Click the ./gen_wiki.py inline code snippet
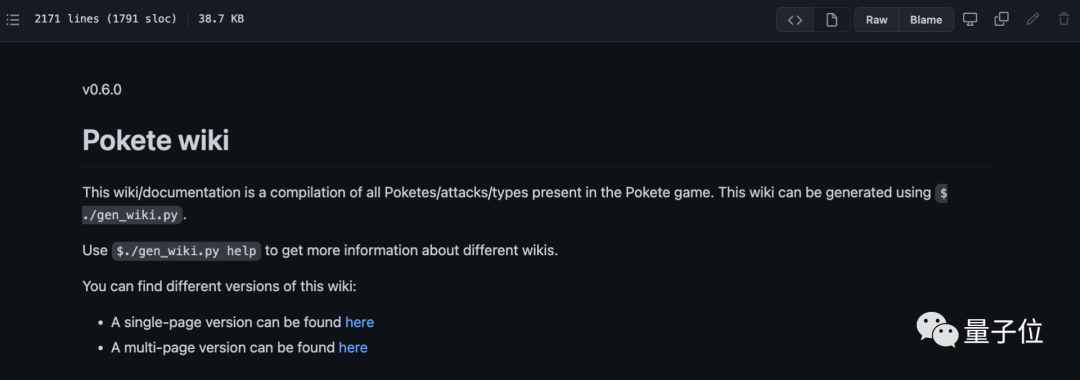 (x=133, y=215)
